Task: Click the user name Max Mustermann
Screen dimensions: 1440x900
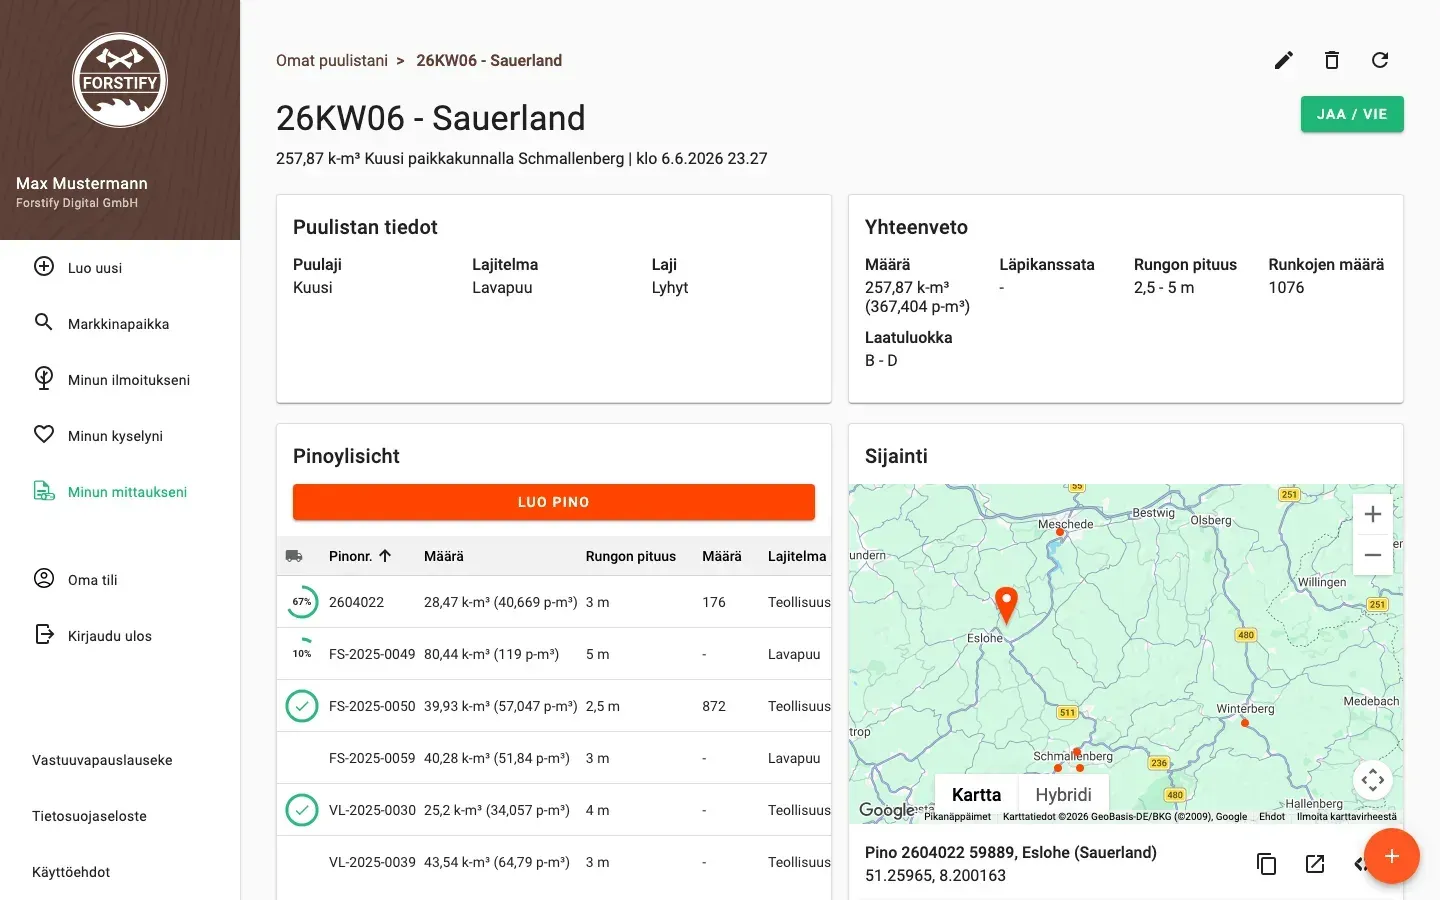Action: click(x=82, y=183)
